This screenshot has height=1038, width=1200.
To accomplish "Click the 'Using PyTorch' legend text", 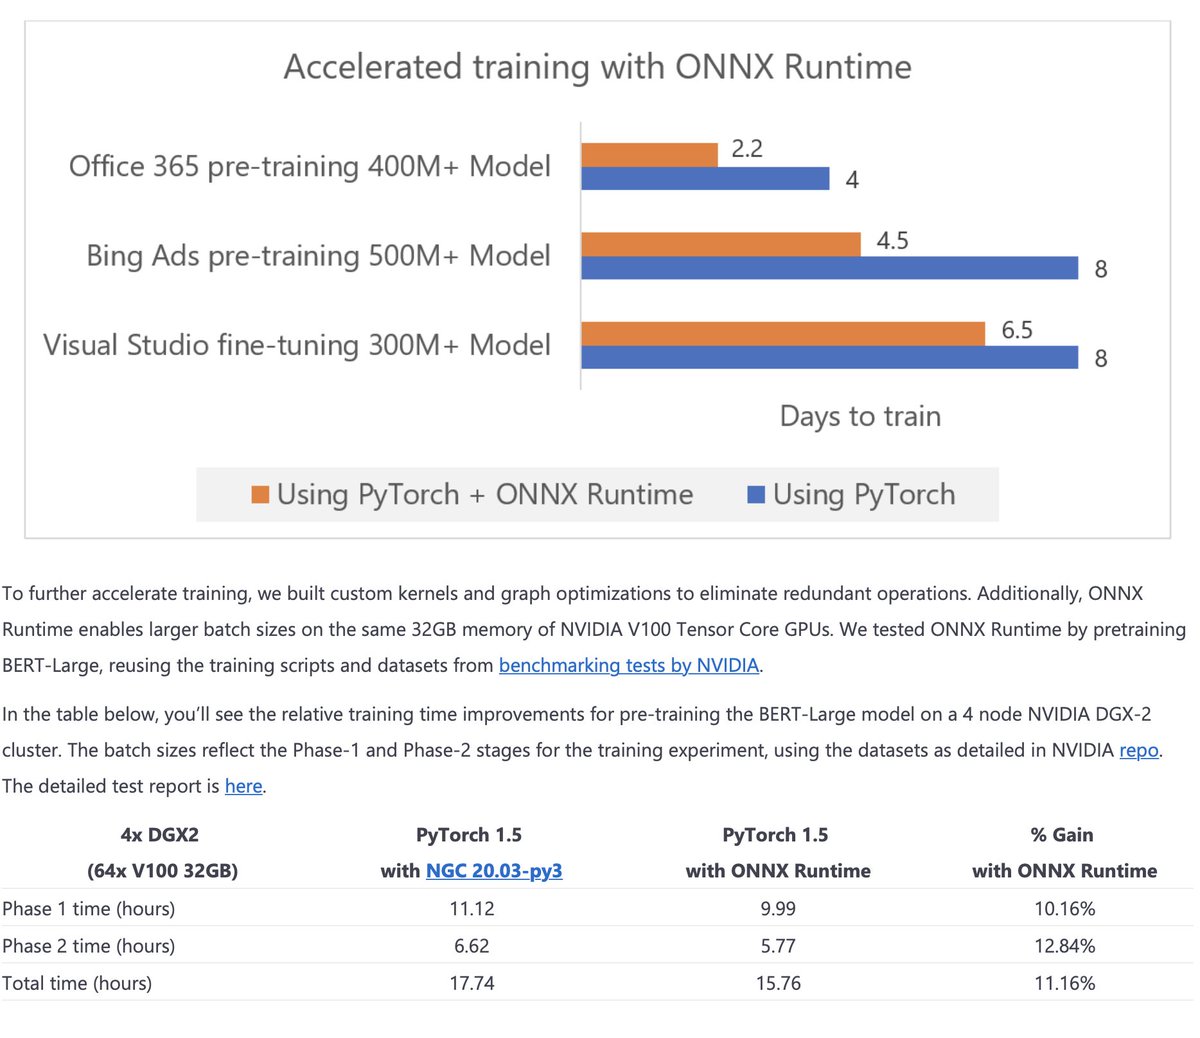I will [864, 494].
